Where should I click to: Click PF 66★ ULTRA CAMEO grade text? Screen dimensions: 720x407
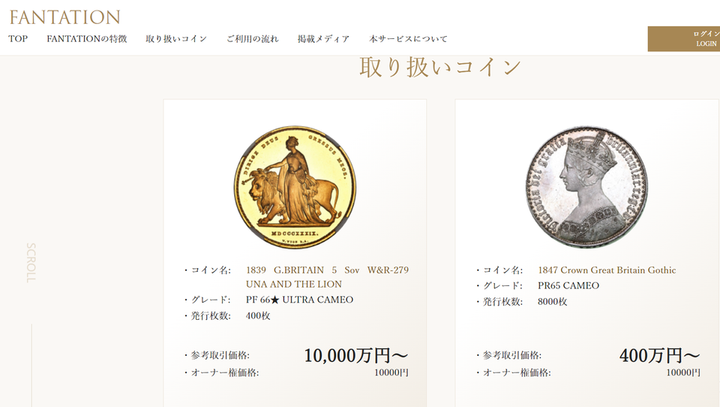coord(299,300)
